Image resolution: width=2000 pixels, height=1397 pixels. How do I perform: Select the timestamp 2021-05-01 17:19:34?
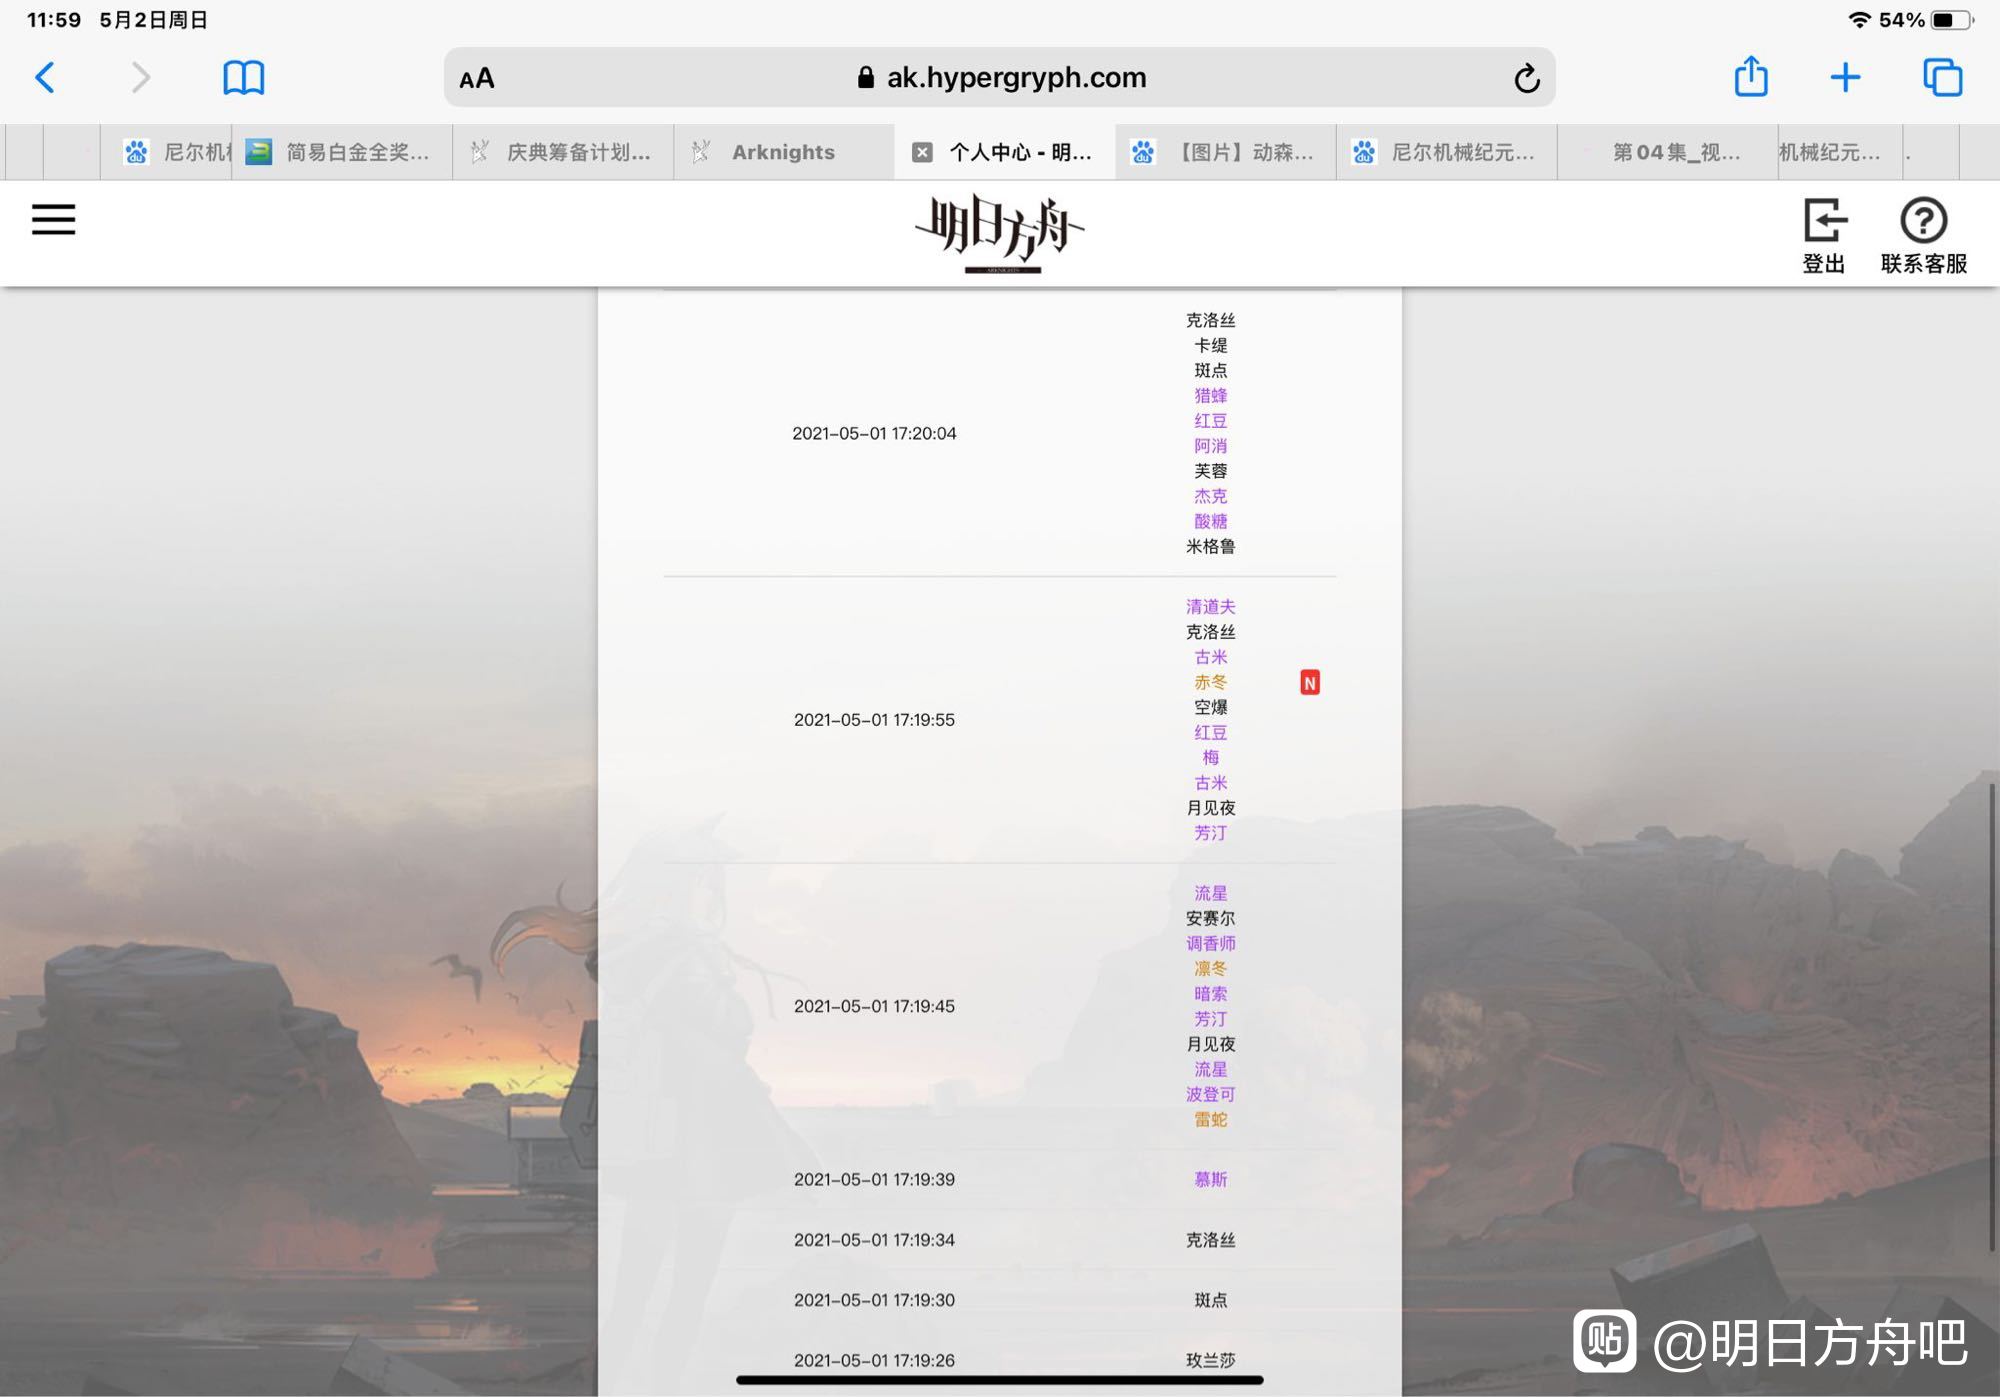[x=874, y=1239]
